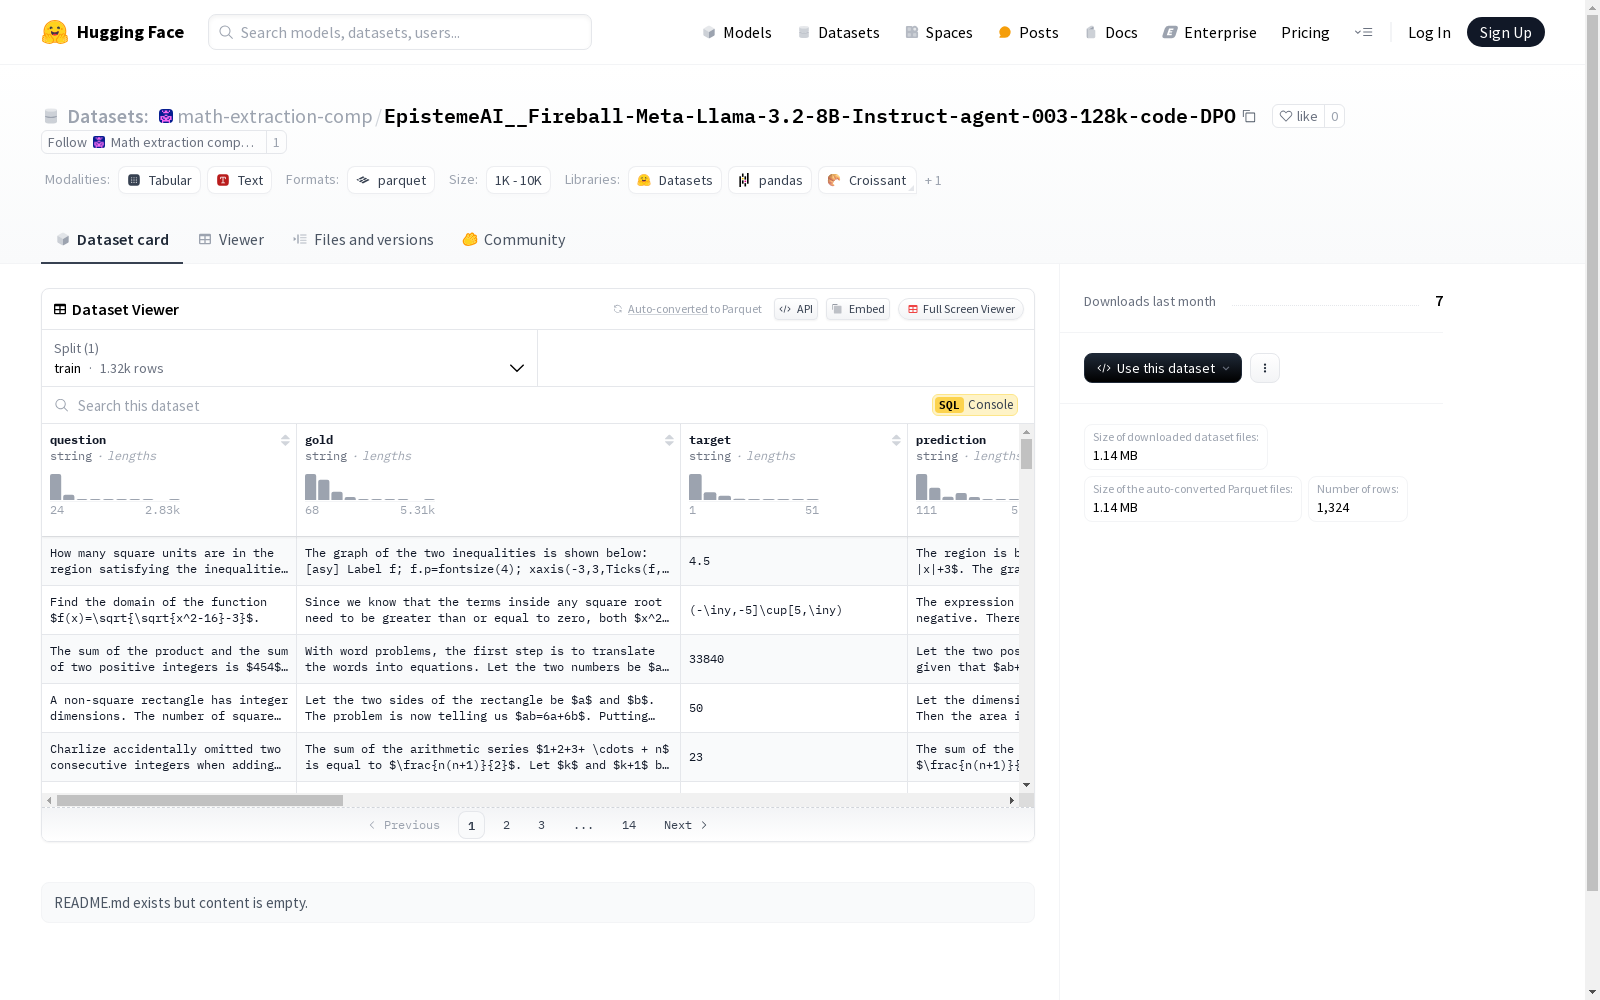This screenshot has height=1000, width=1600.
Task: Open Community tab
Action: click(514, 240)
